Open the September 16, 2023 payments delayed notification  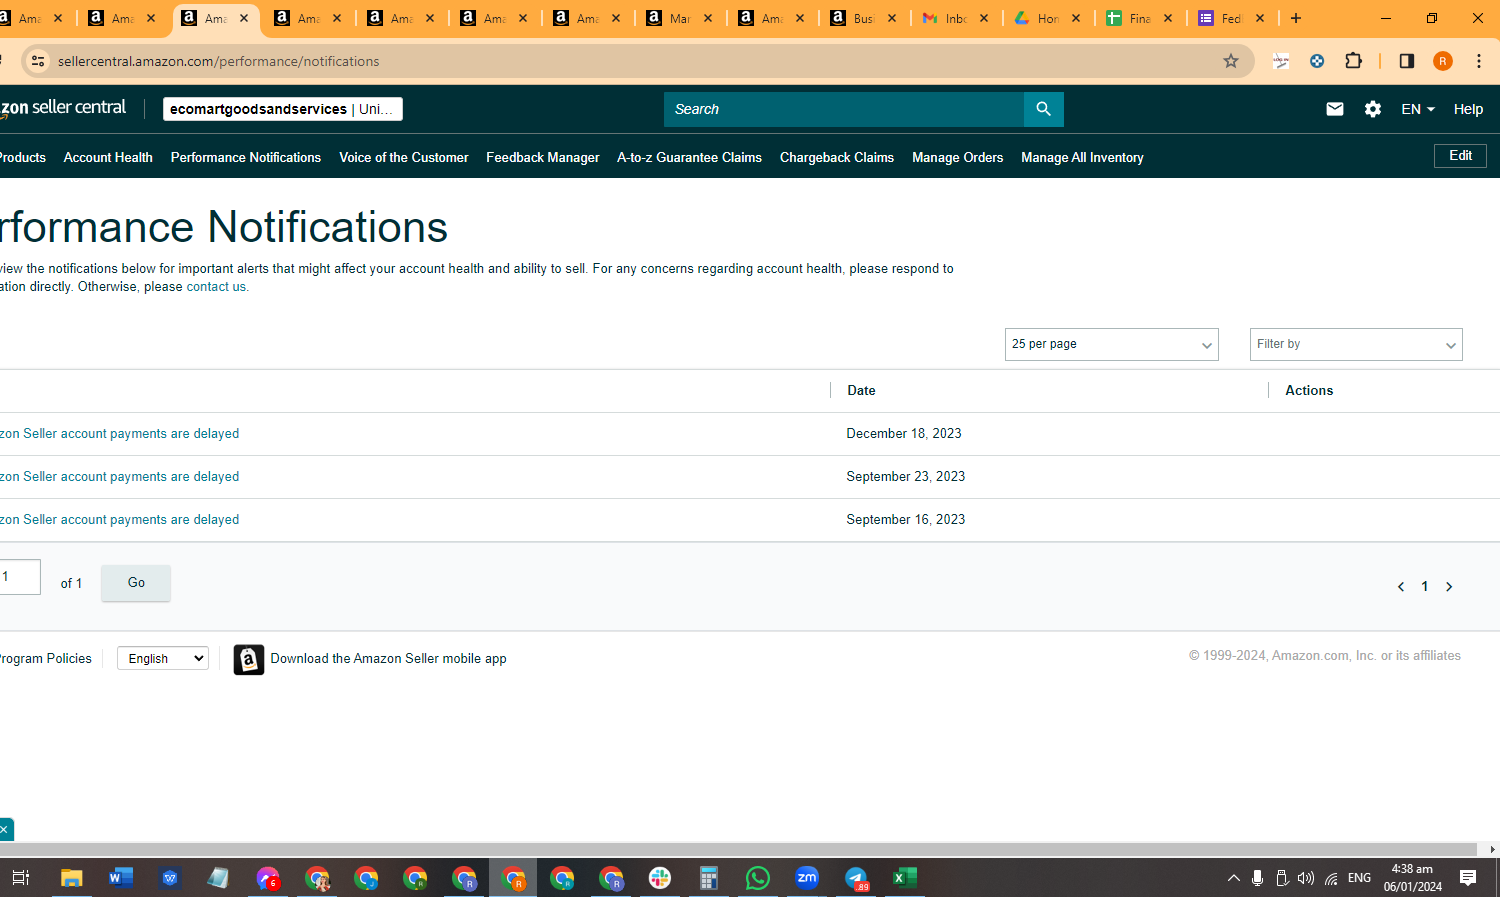pyautogui.click(x=119, y=520)
